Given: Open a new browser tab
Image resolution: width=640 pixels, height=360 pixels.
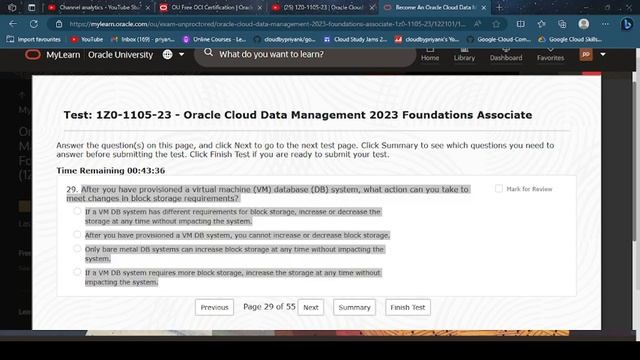Looking at the screenshot, I should [x=499, y=7].
